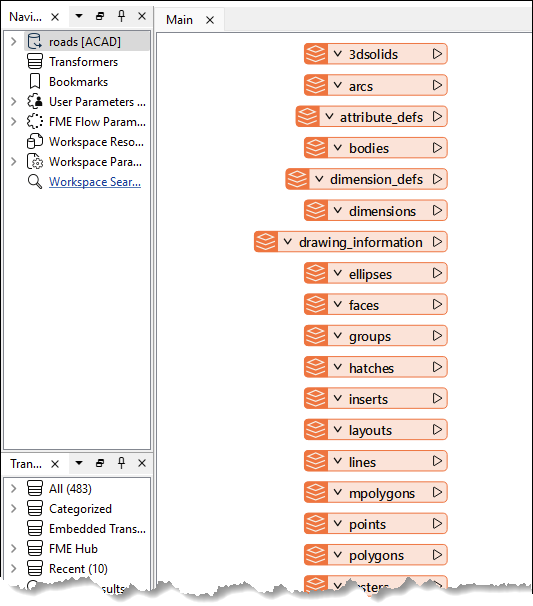This screenshot has height=606, width=533.
Task: Switch to the Main canvas tab
Action: click(x=179, y=20)
